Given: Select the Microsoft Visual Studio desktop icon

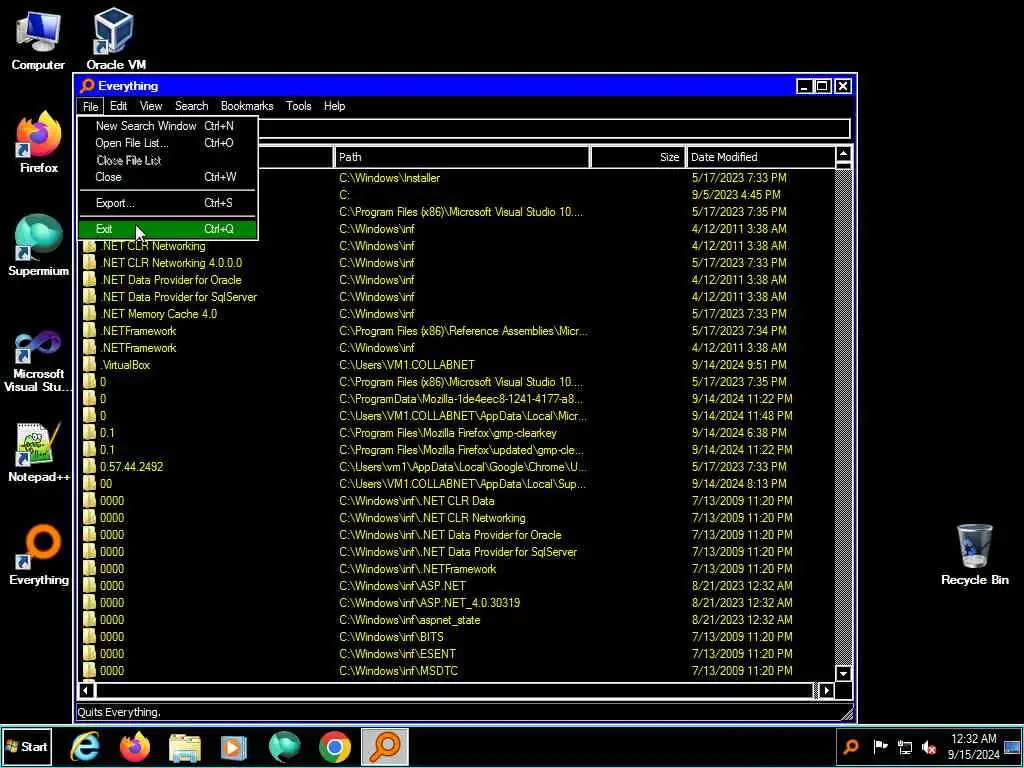Looking at the screenshot, I should click(x=38, y=361).
